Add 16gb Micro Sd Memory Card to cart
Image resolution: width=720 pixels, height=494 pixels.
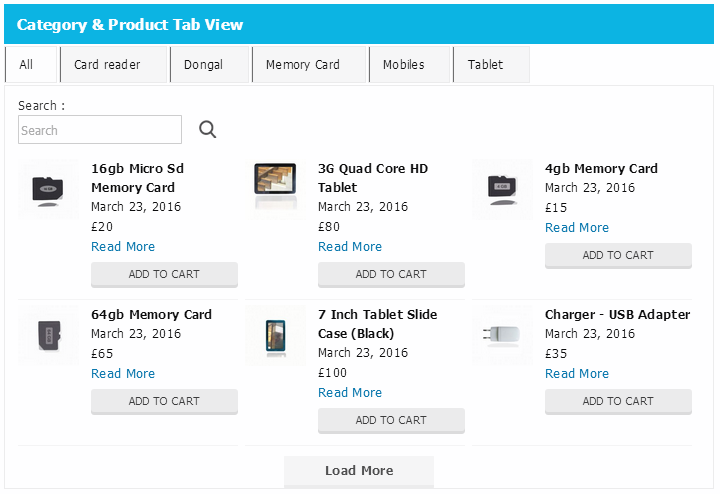pos(164,274)
